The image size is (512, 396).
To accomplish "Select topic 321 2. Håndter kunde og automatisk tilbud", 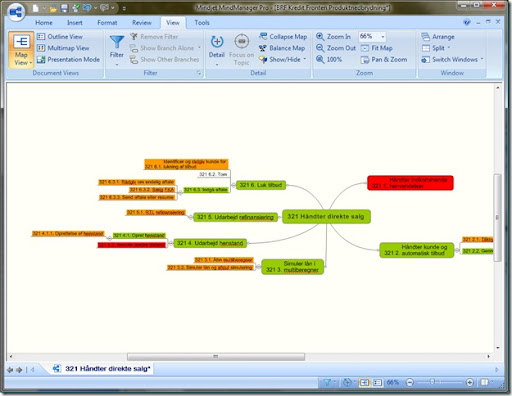I will tap(417, 250).
